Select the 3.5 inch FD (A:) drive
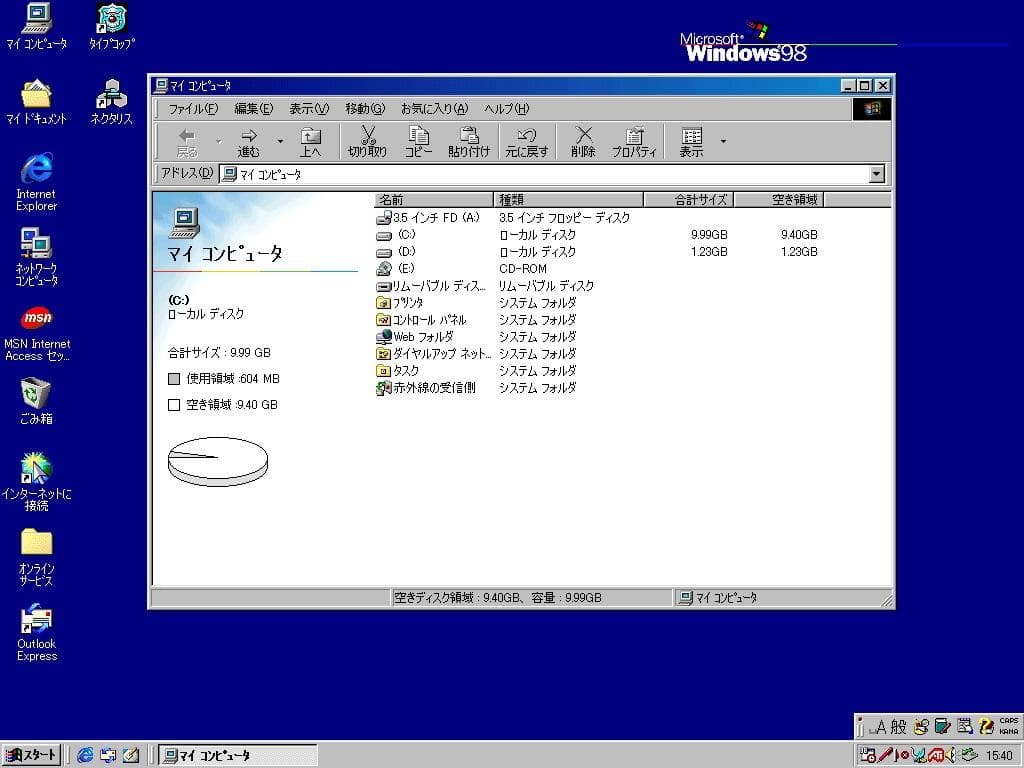 [430, 217]
